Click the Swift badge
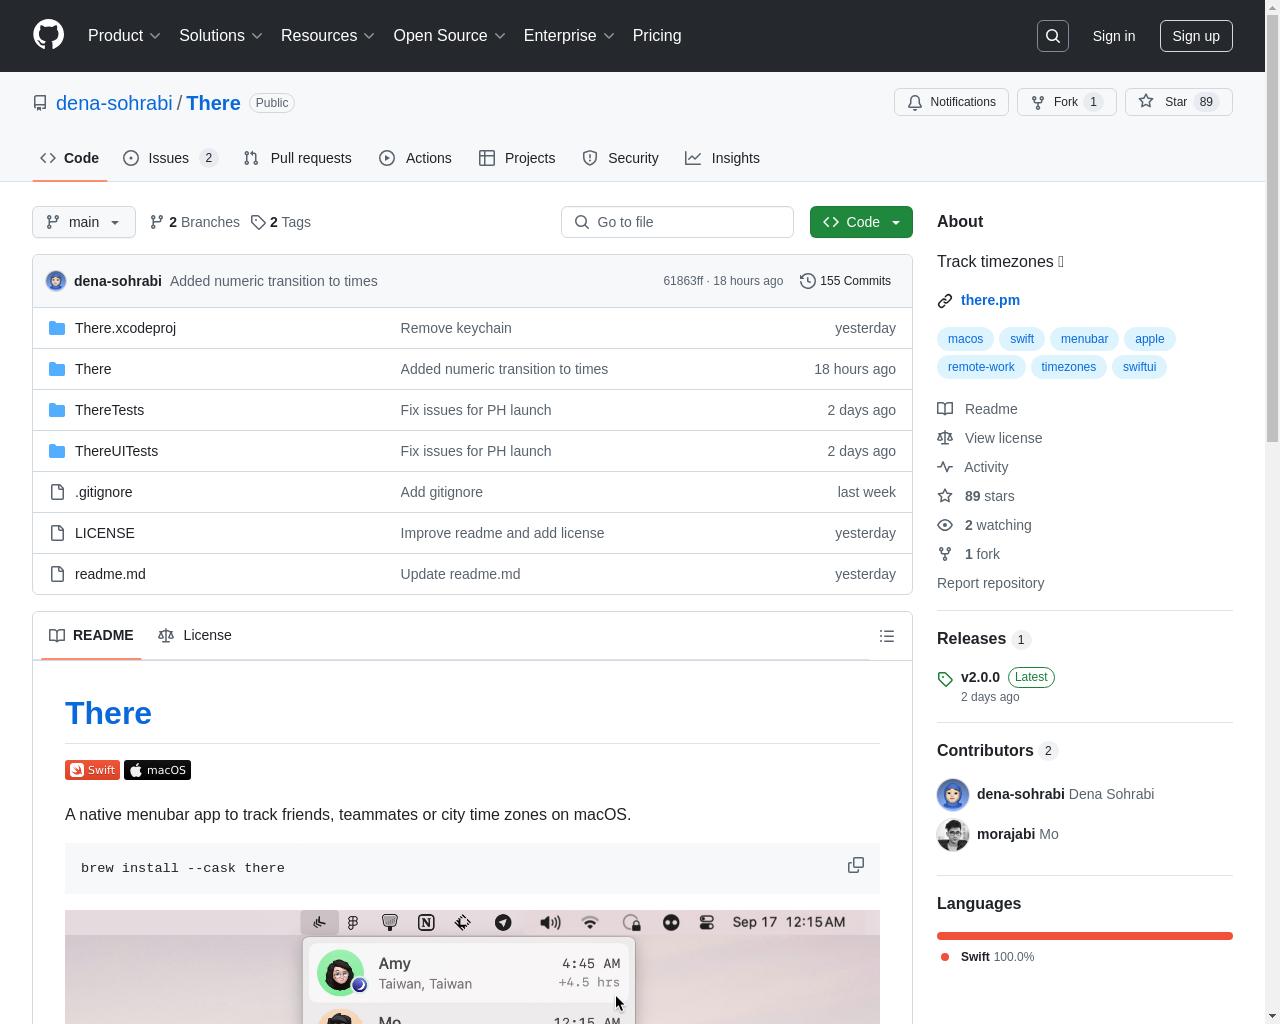This screenshot has height=1024, width=1280. [92, 770]
